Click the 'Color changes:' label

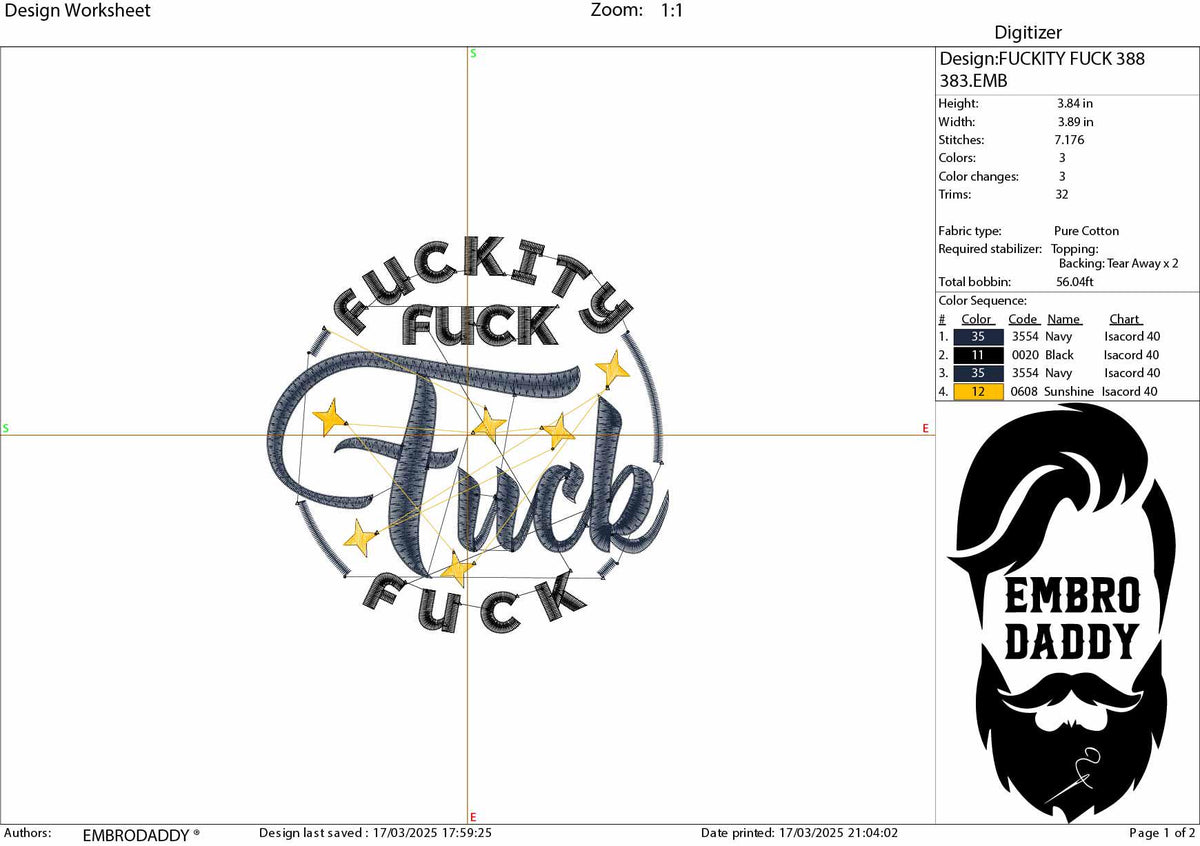pos(978,177)
